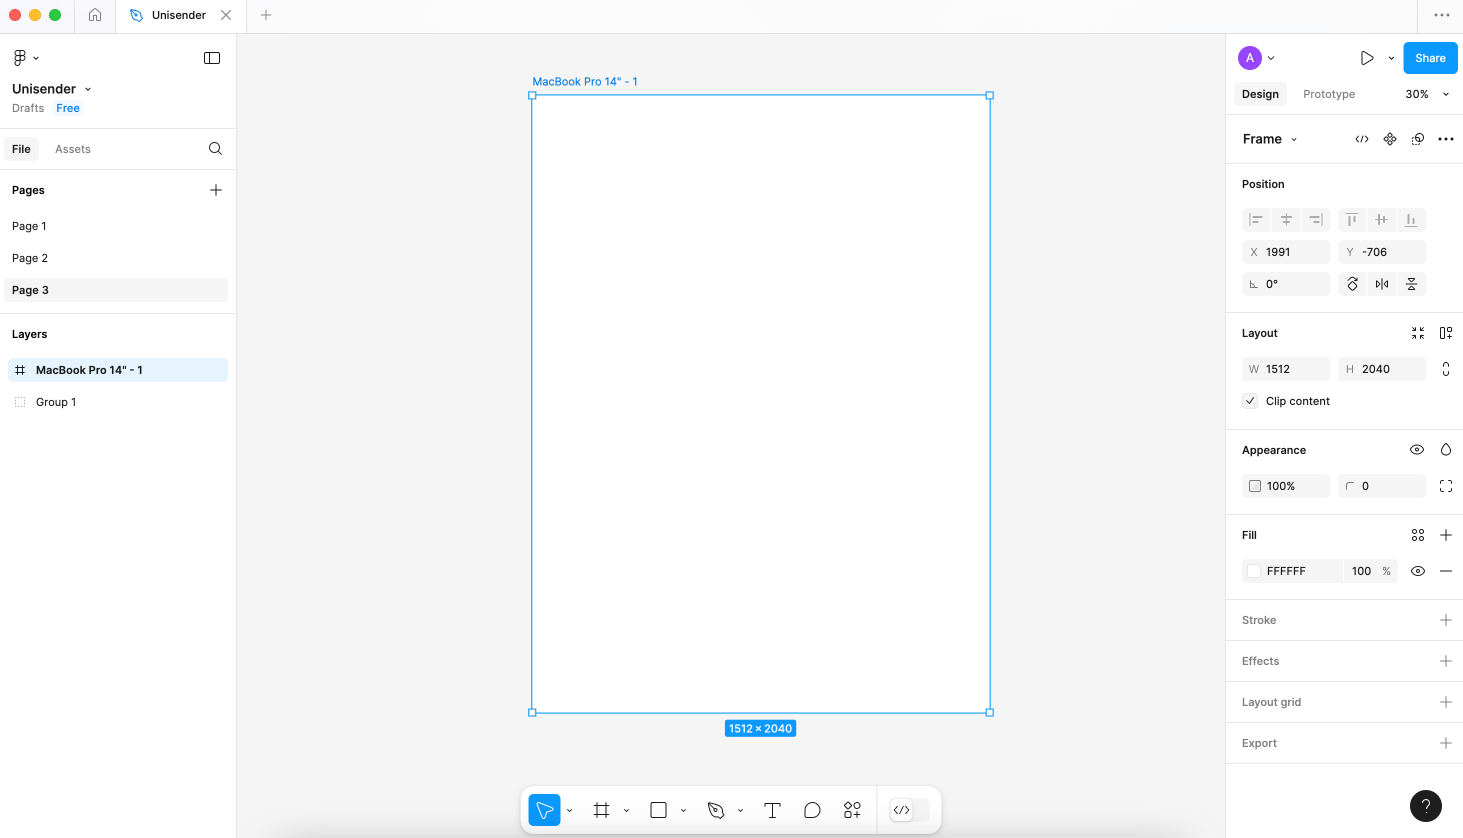The height and width of the screenshot is (838, 1463).
Task: Add a new page with plus
Action: tap(216, 190)
